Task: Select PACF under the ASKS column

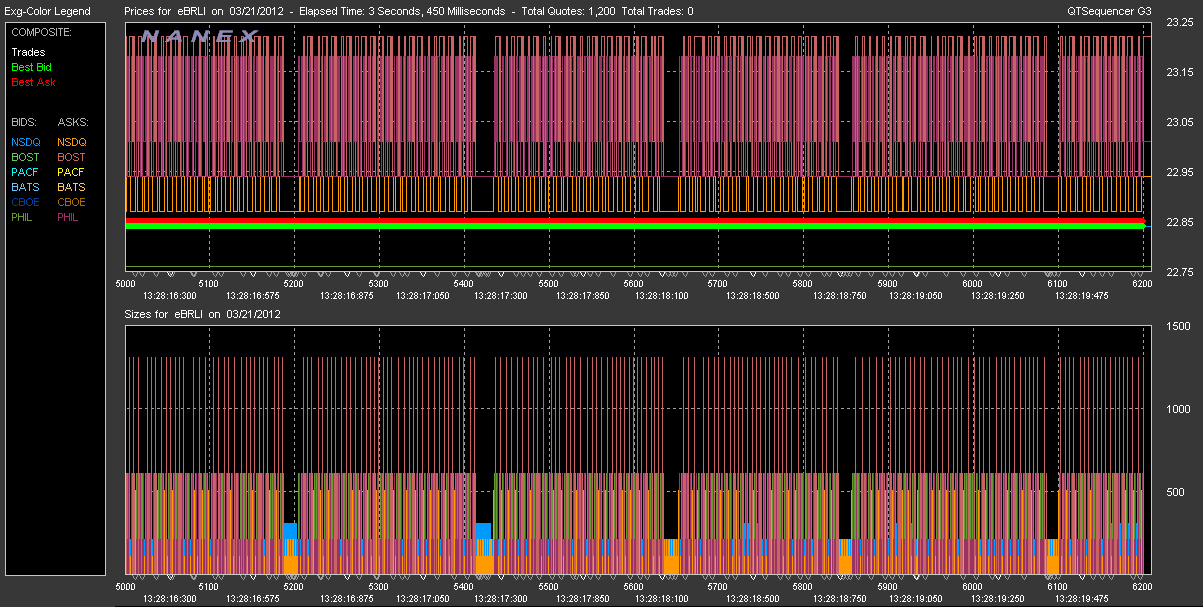Action: point(72,172)
